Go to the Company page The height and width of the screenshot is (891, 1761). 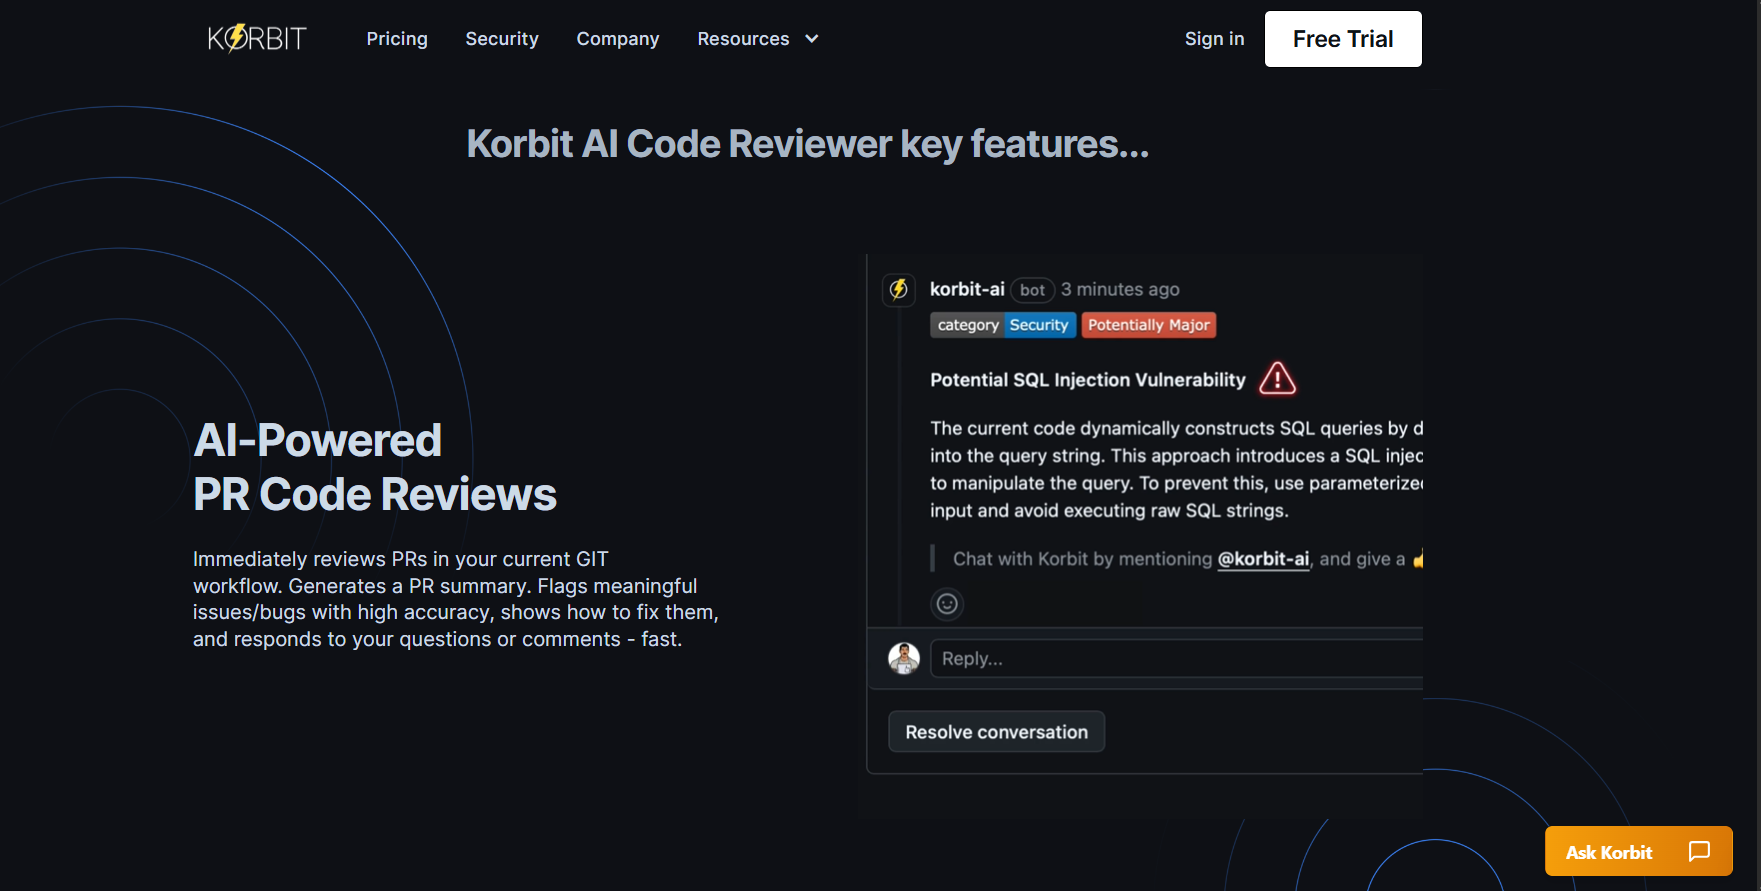click(618, 39)
